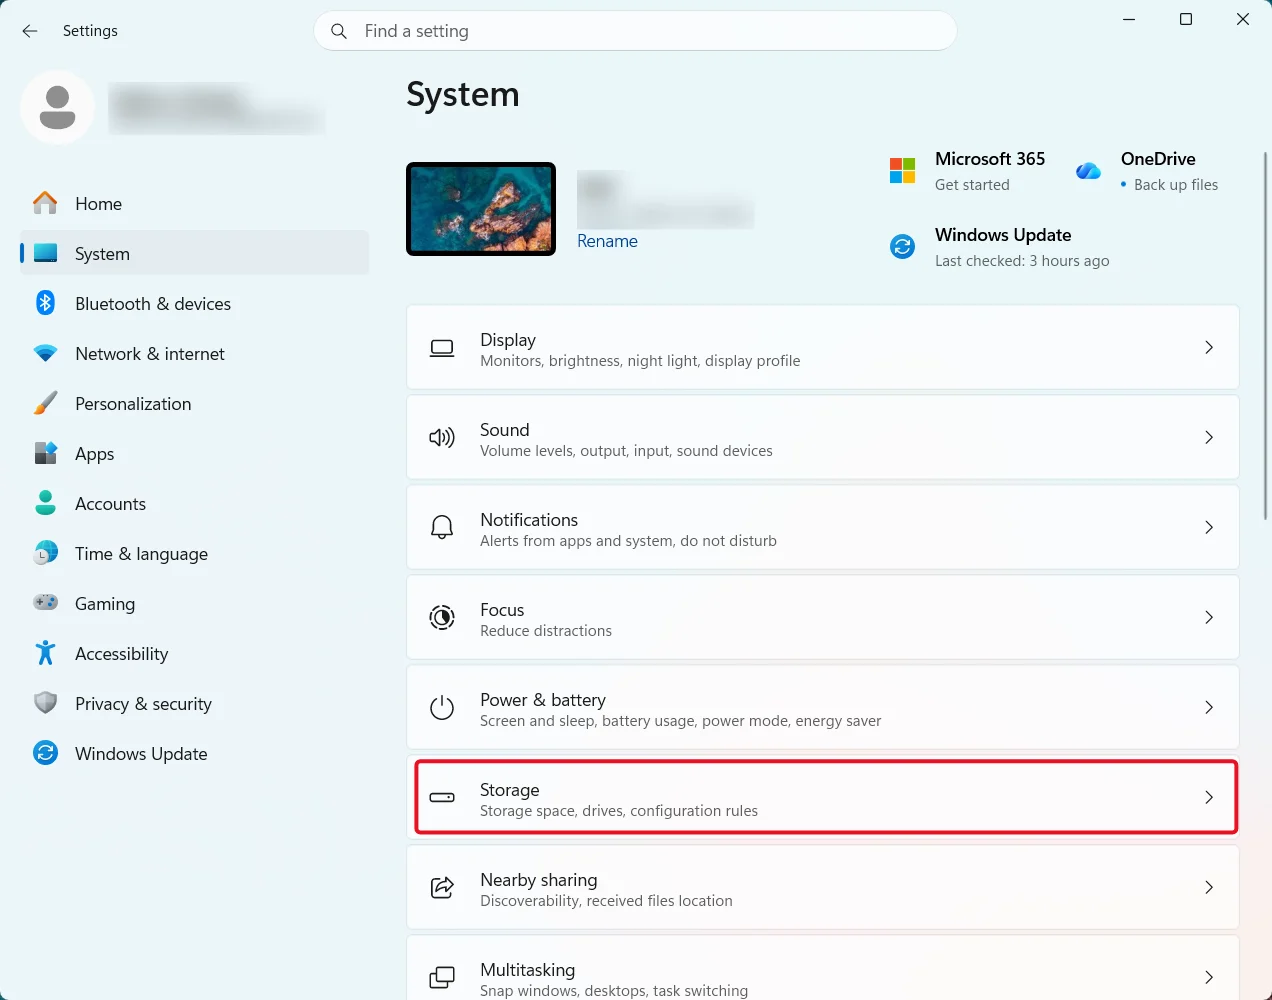This screenshot has width=1272, height=1000.
Task: Open the Storage settings
Action: pos(823,797)
